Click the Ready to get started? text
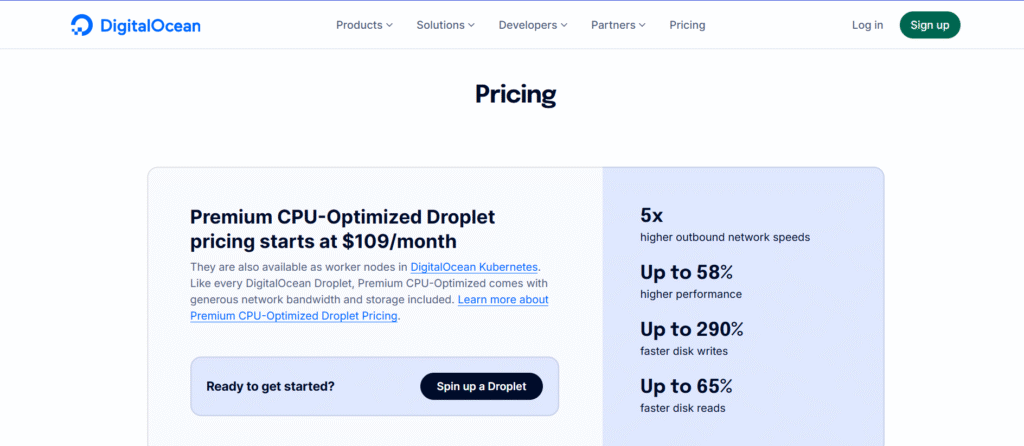 270,387
